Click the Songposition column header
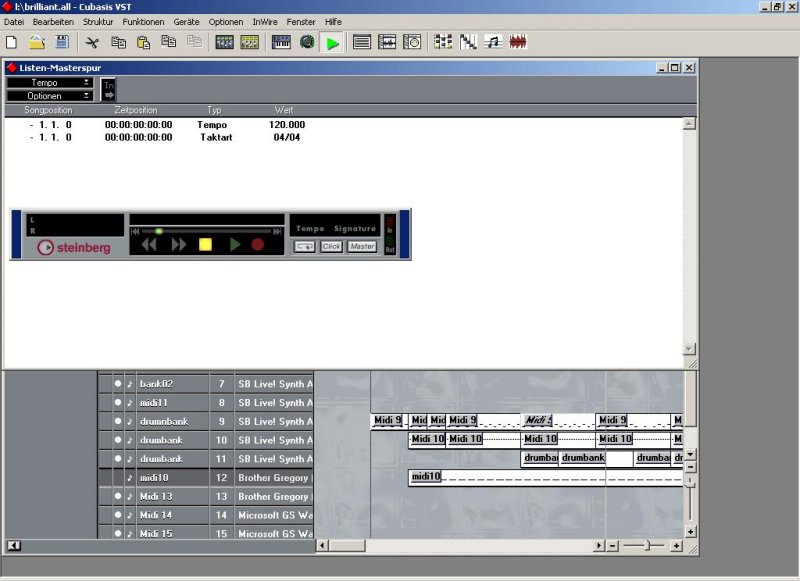The width and height of the screenshot is (800, 581). (x=48, y=110)
